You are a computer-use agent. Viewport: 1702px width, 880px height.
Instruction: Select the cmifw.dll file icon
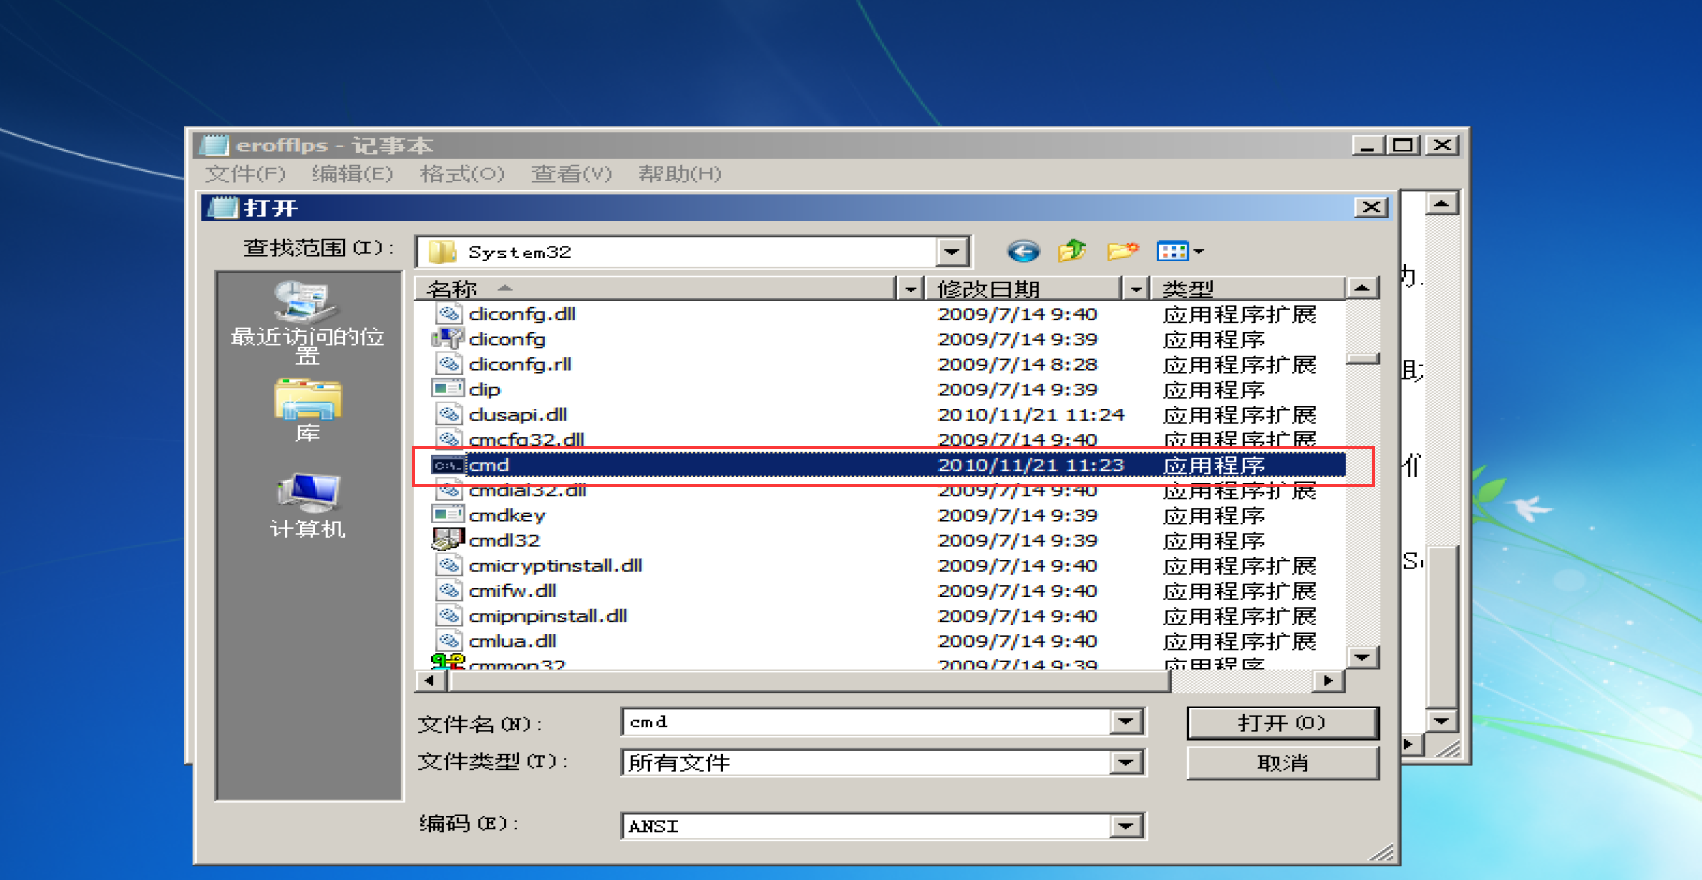click(x=449, y=590)
